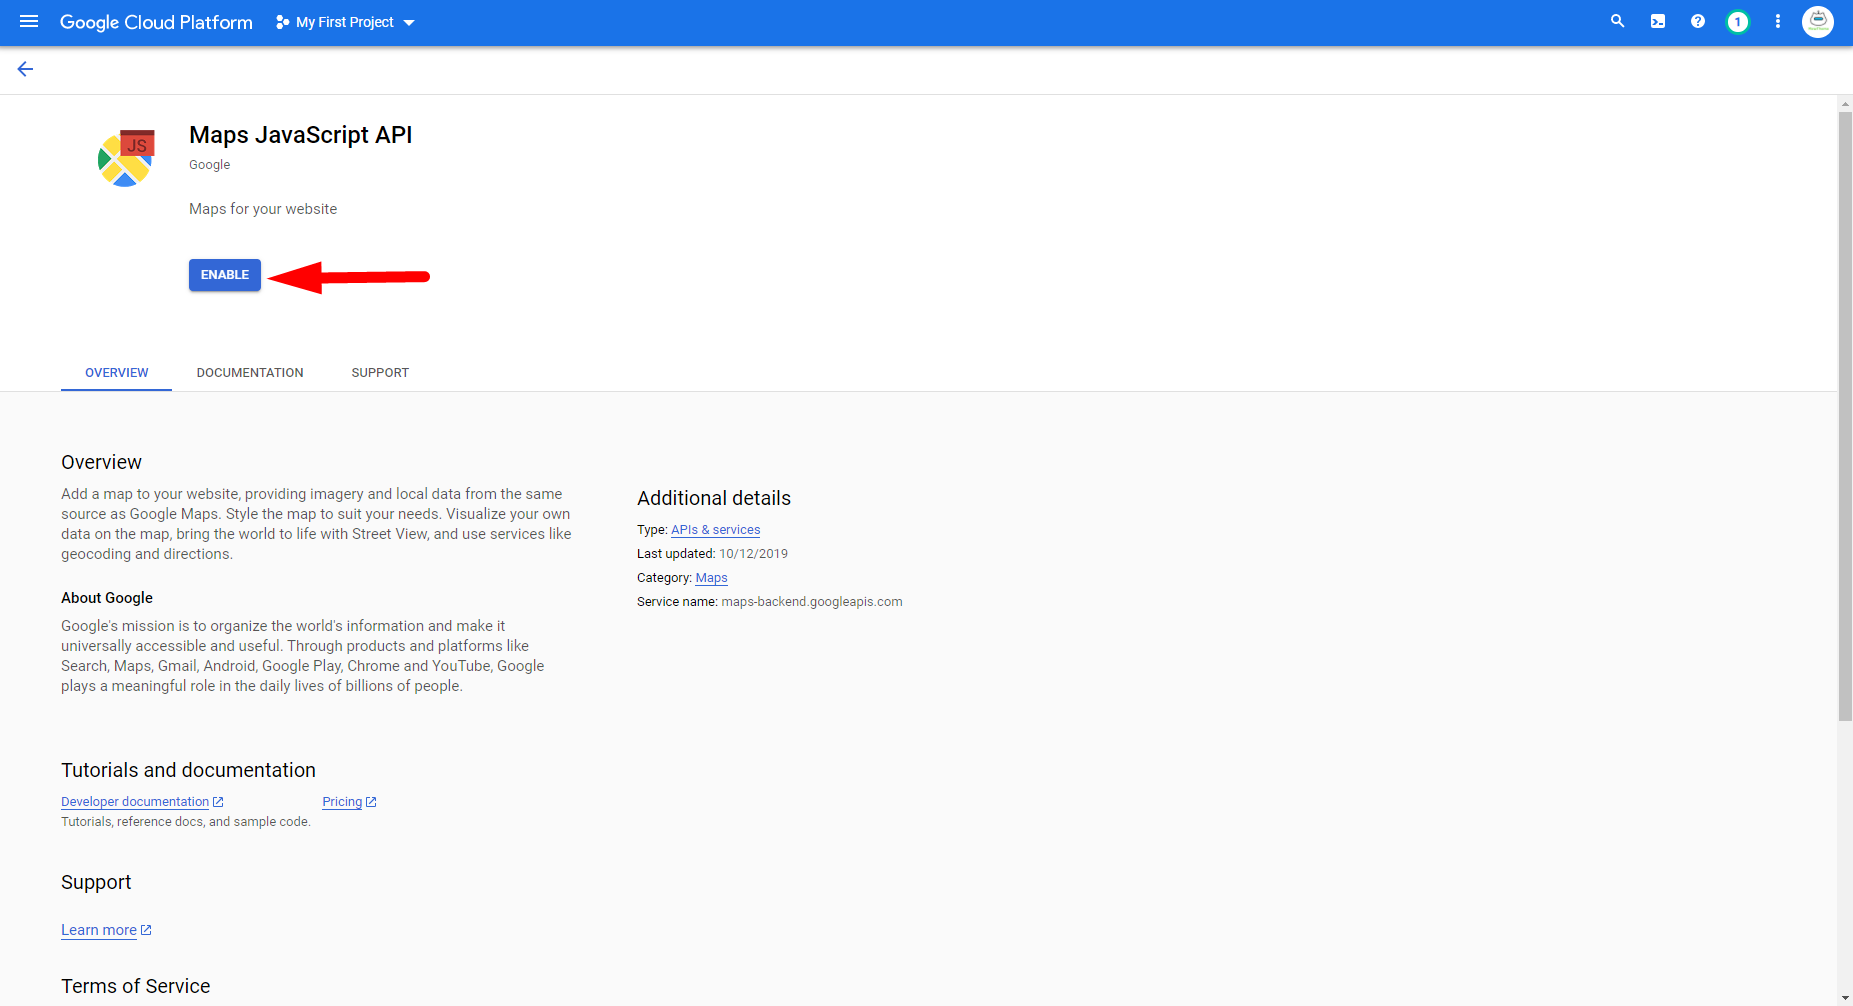Image resolution: width=1853 pixels, height=1006 pixels.
Task: Click the account avatar icon
Action: (x=1818, y=21)
